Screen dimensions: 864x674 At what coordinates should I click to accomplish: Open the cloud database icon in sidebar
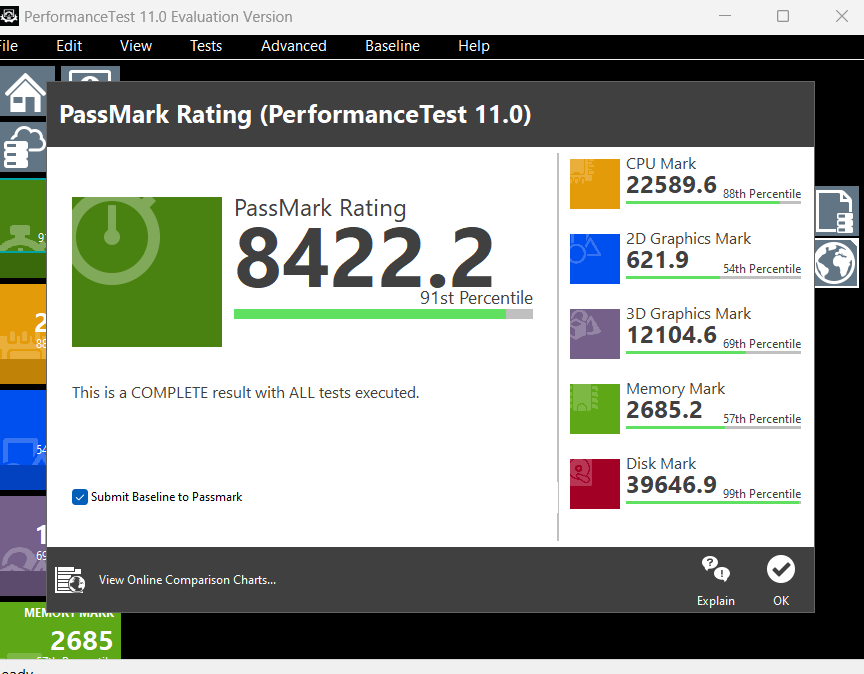click(23, 147)
